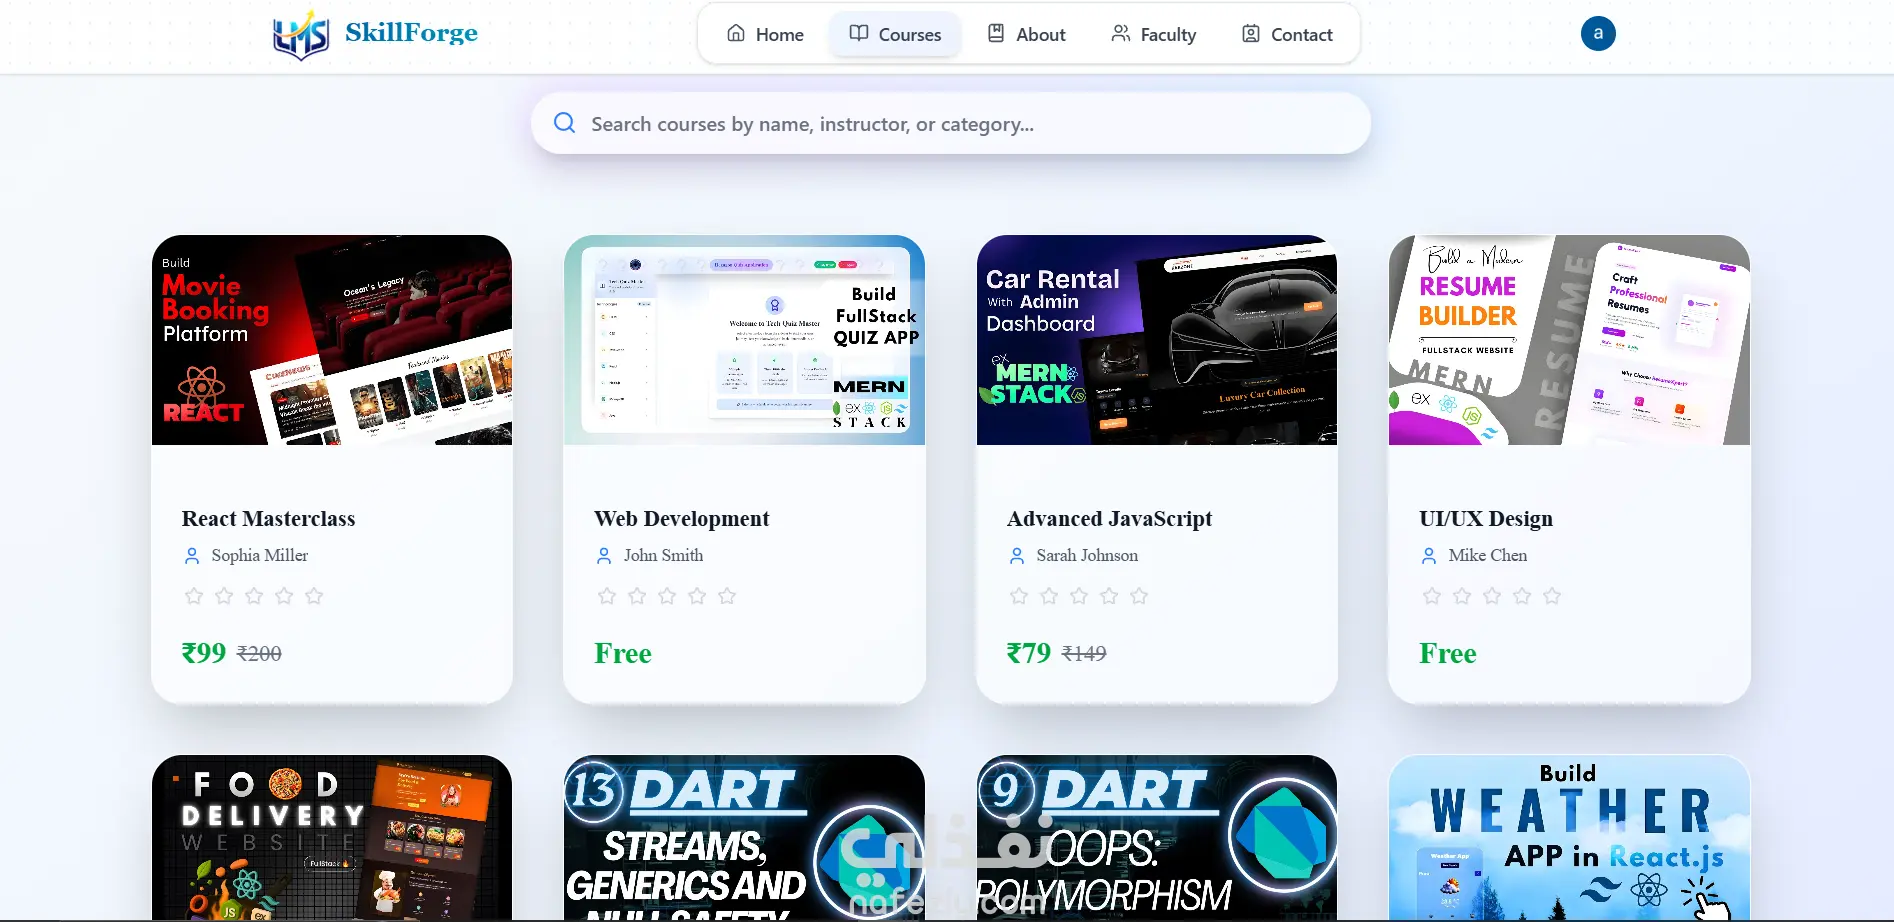Click the Free label on Web Development
Viewport: 1894px width, 922px height.
point(623,653)
